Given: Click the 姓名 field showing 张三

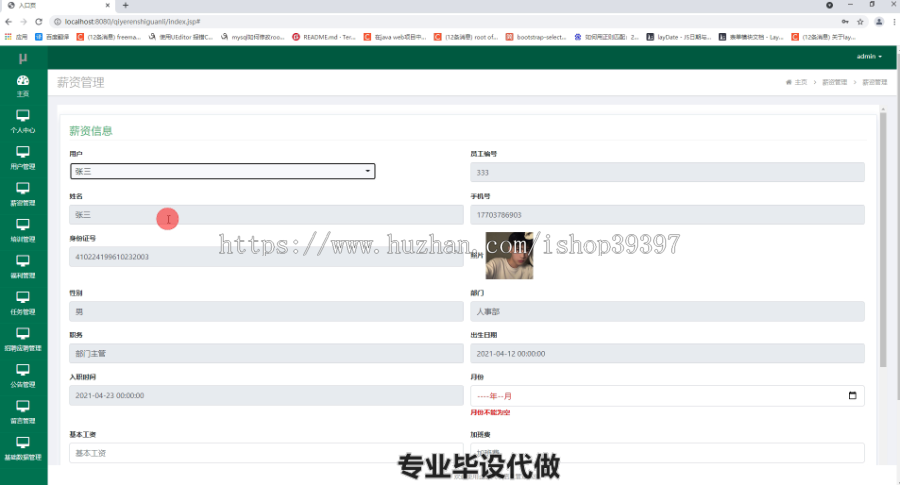Looking at the screenshot, I should (266, 215).
